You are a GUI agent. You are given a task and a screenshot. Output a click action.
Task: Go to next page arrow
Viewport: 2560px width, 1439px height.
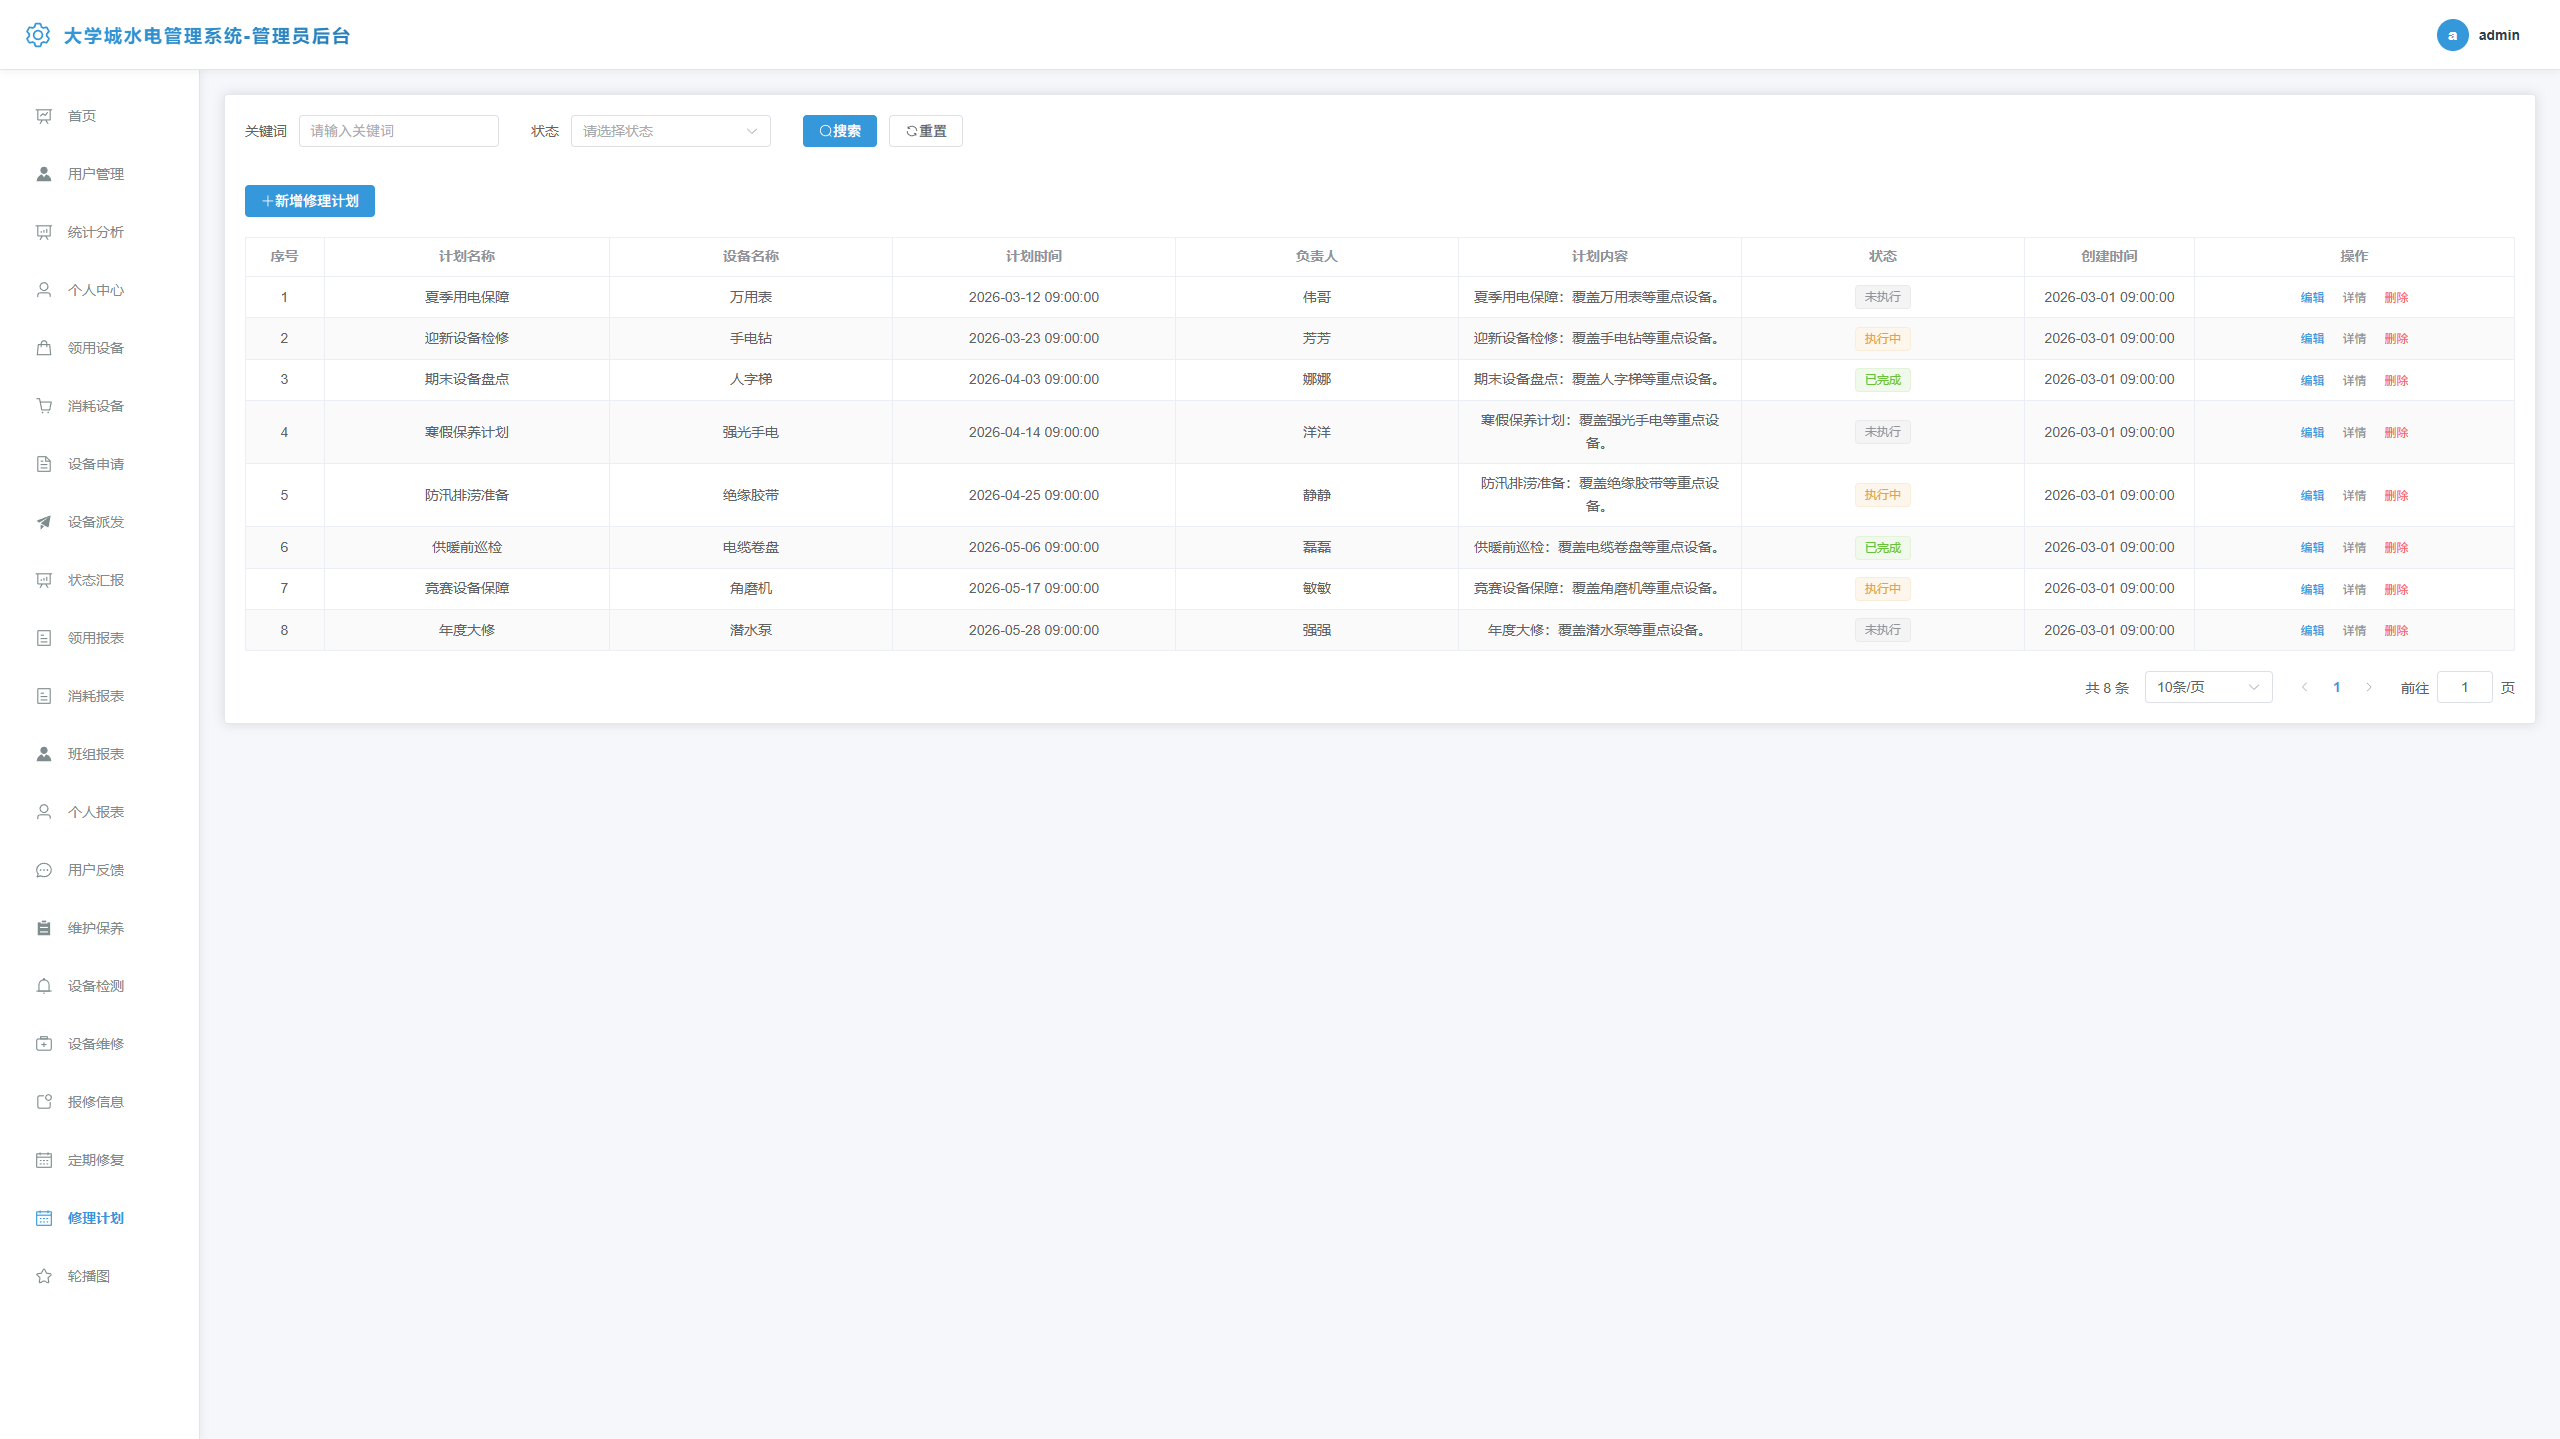(2368, 687)
